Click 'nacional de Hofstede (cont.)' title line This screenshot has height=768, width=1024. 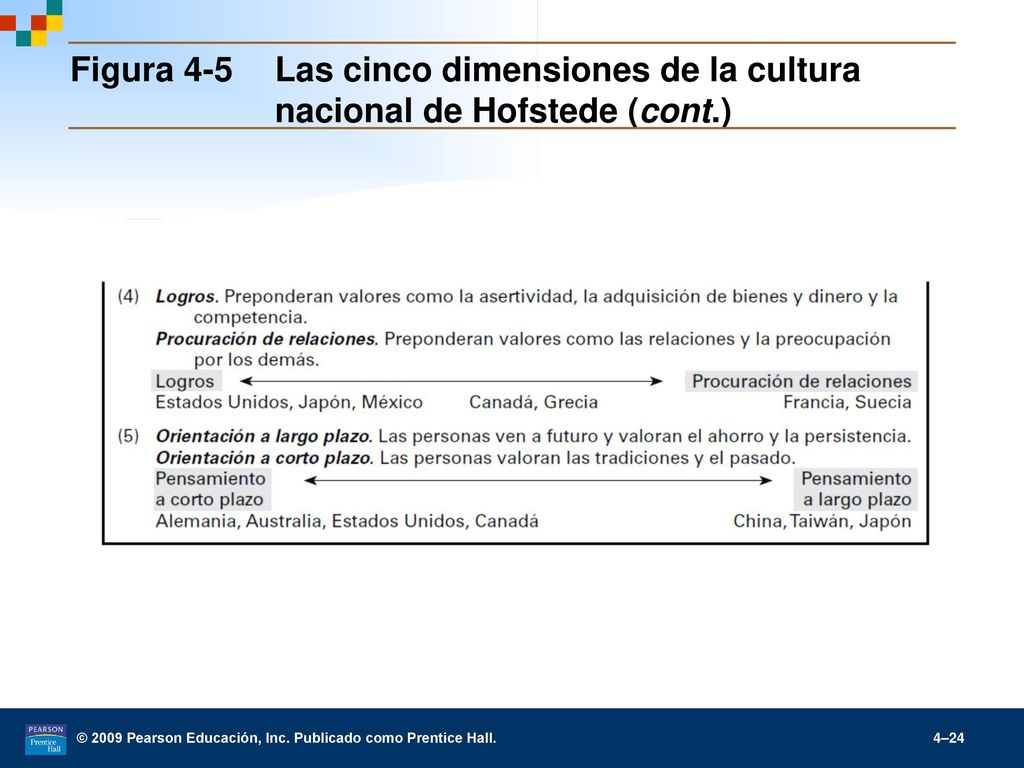(x=503, y=110)
